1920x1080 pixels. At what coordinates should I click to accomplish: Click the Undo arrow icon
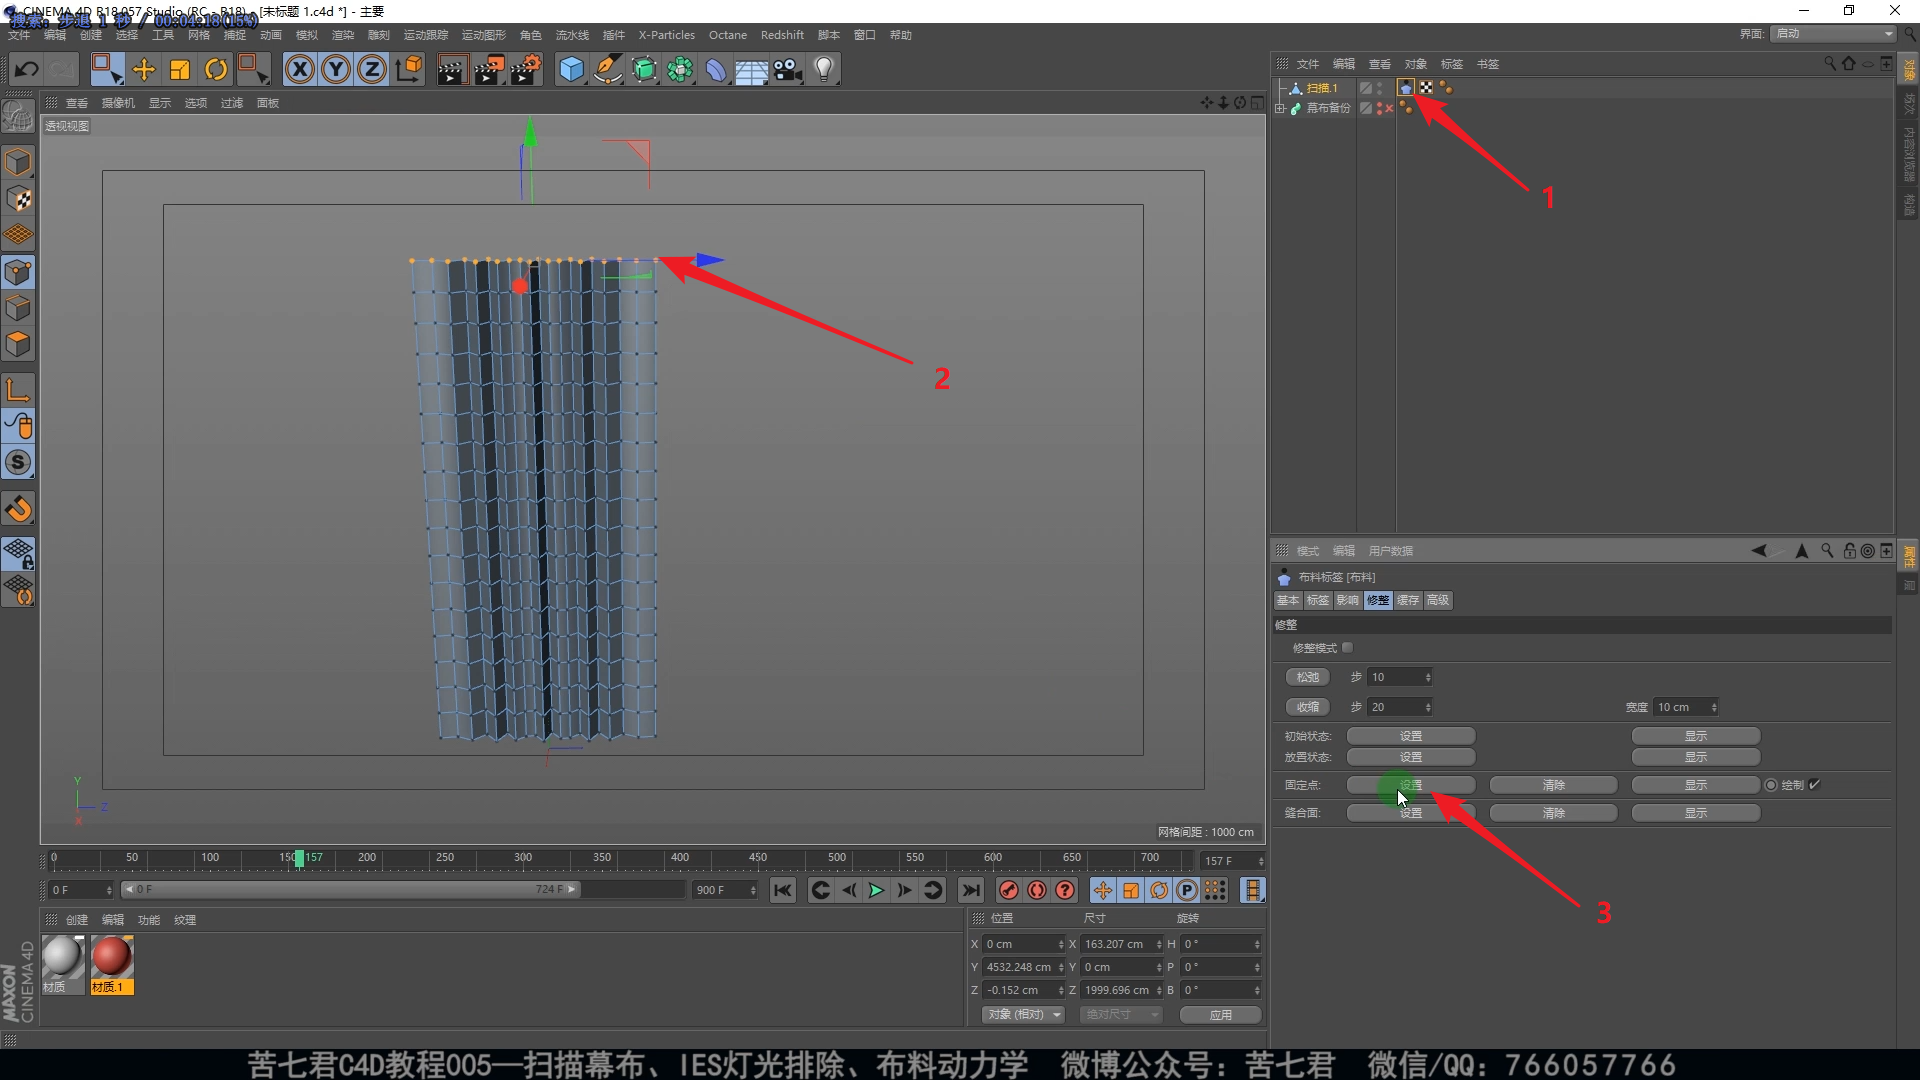click(x=27, y=69)
